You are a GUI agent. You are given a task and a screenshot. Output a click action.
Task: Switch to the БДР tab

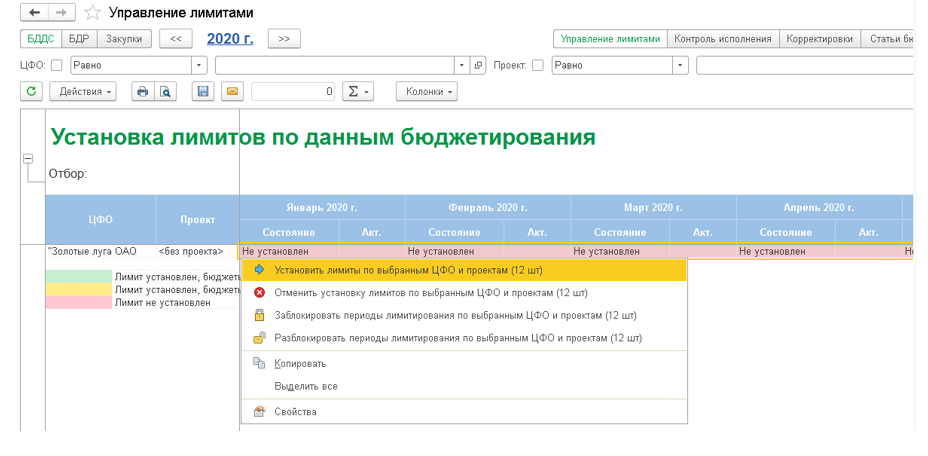click(x=79, y=39)
